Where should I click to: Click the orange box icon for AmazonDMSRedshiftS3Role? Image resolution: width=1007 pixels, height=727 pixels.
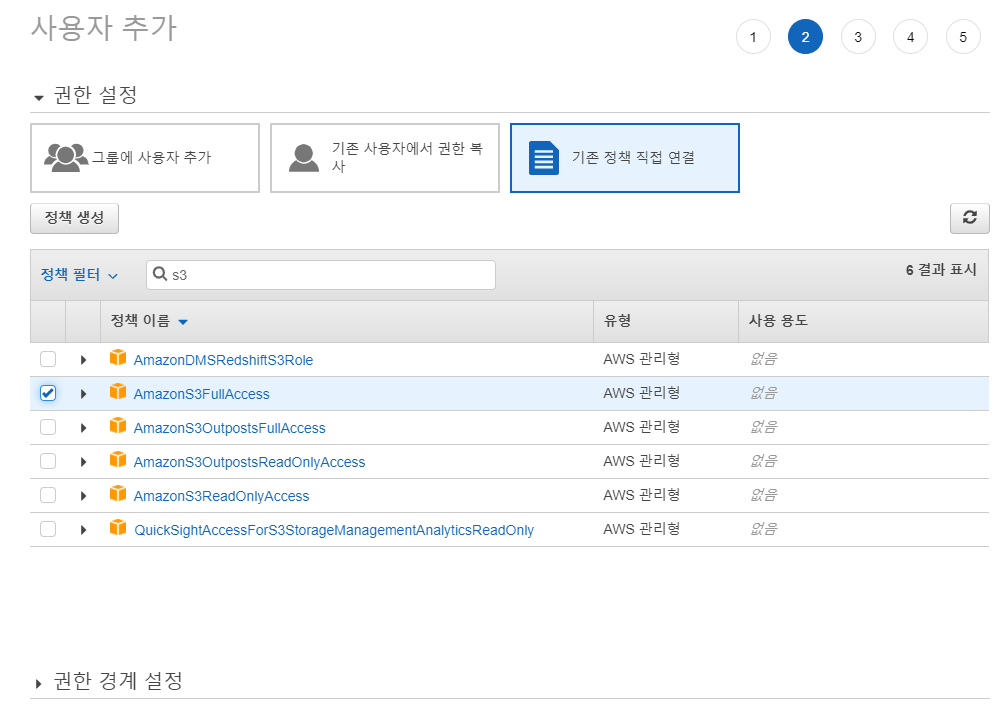pos(118,357)
